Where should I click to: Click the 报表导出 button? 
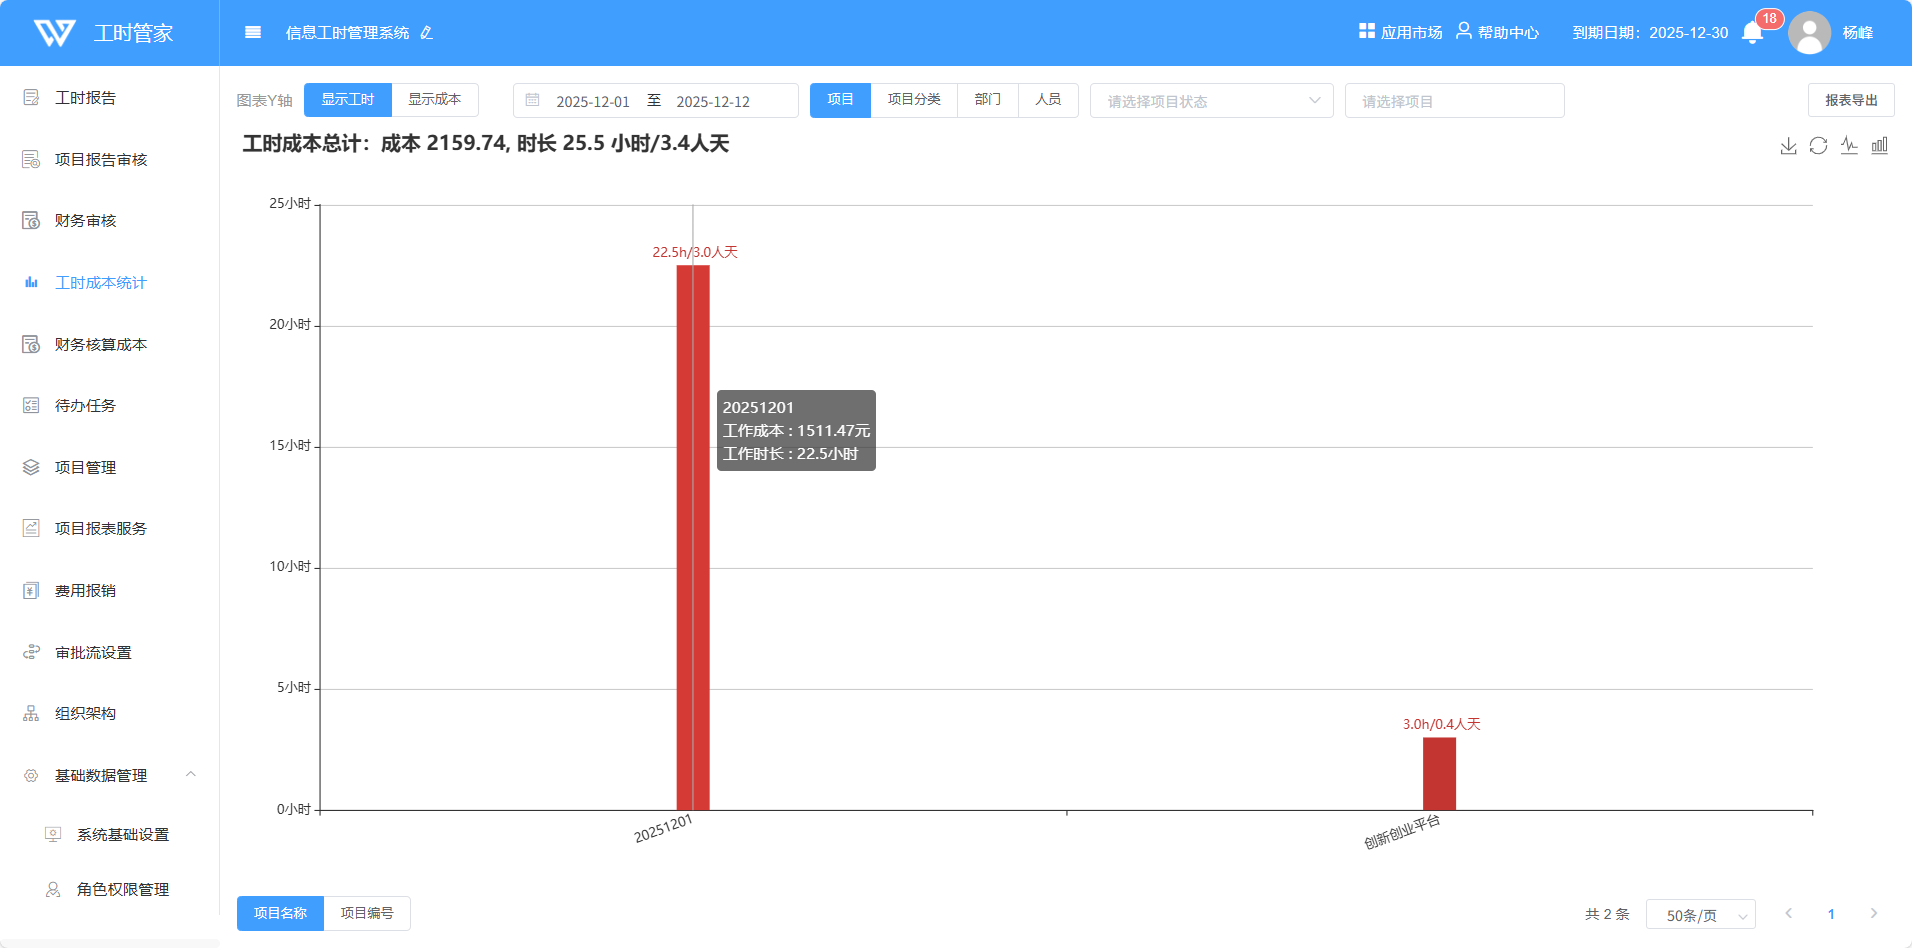point(1850,100)
